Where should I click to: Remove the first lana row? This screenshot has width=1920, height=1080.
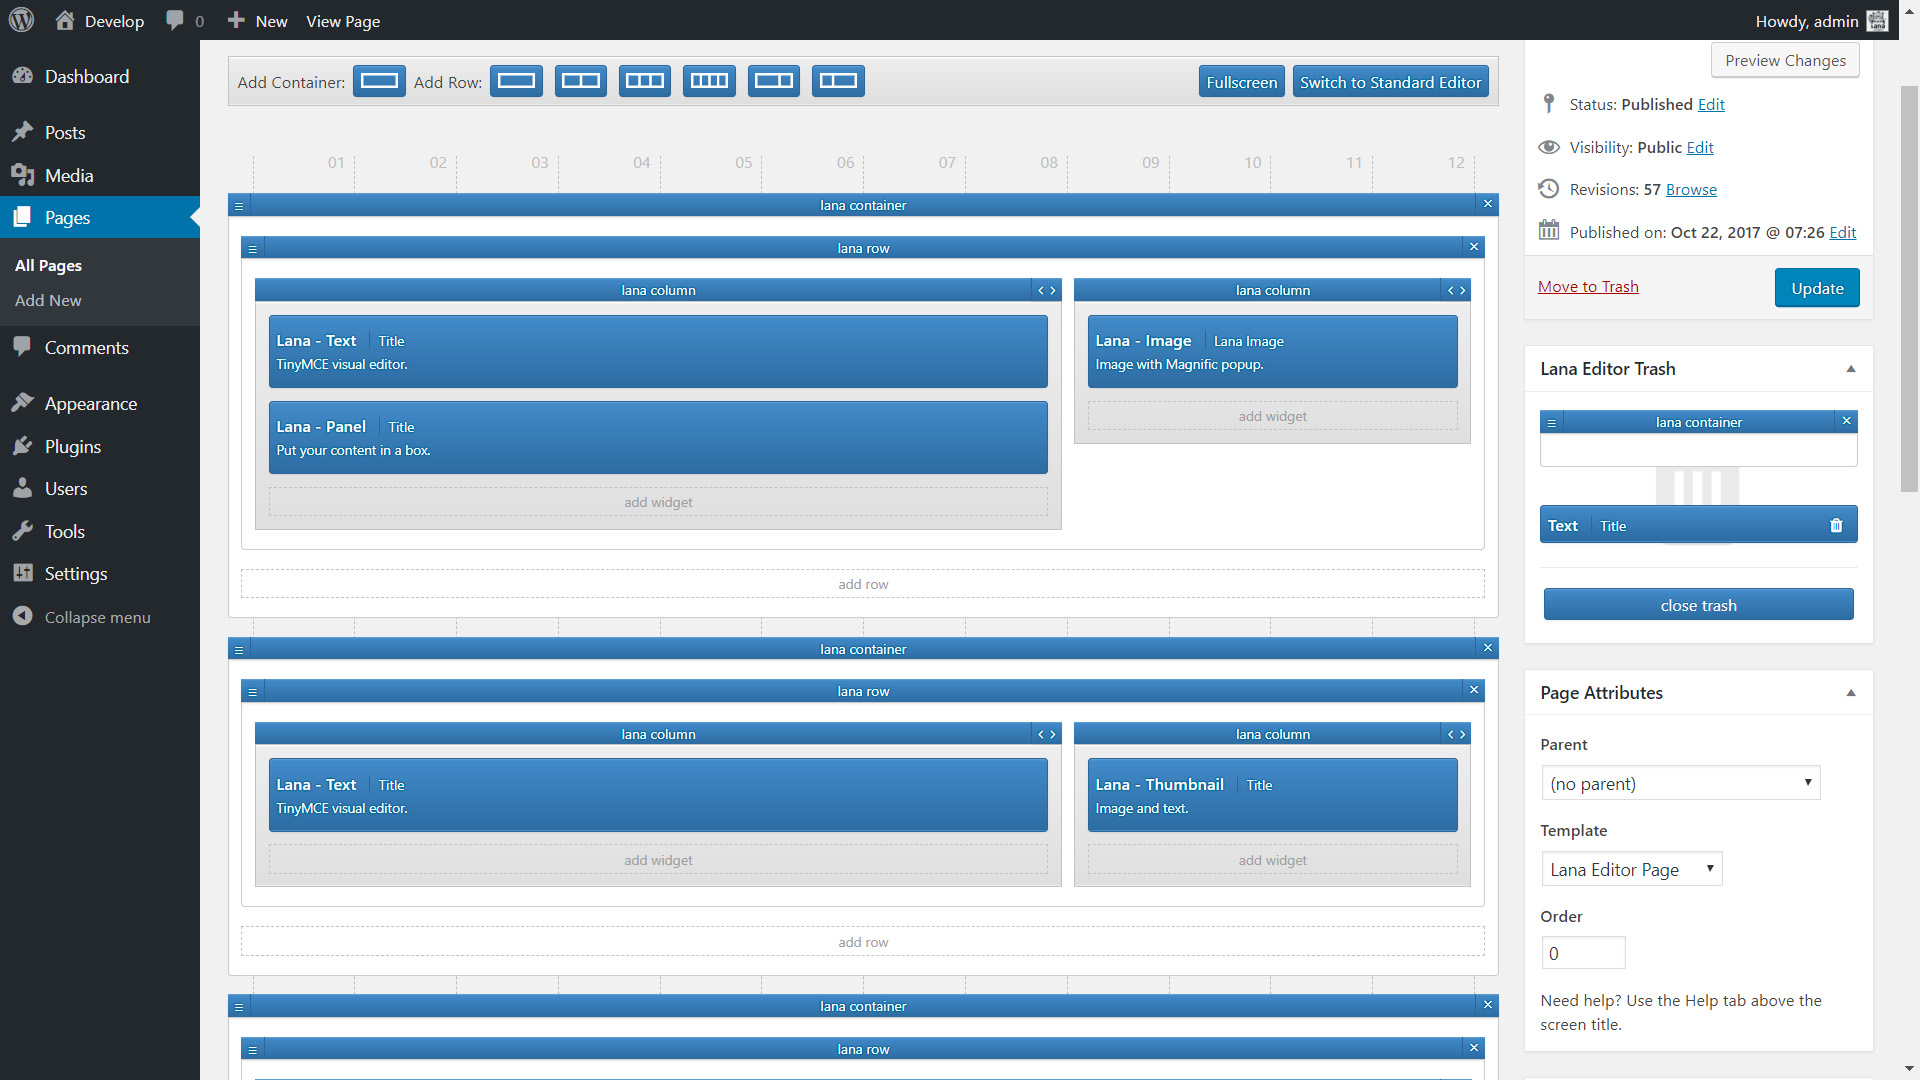tap(1473, 247)
